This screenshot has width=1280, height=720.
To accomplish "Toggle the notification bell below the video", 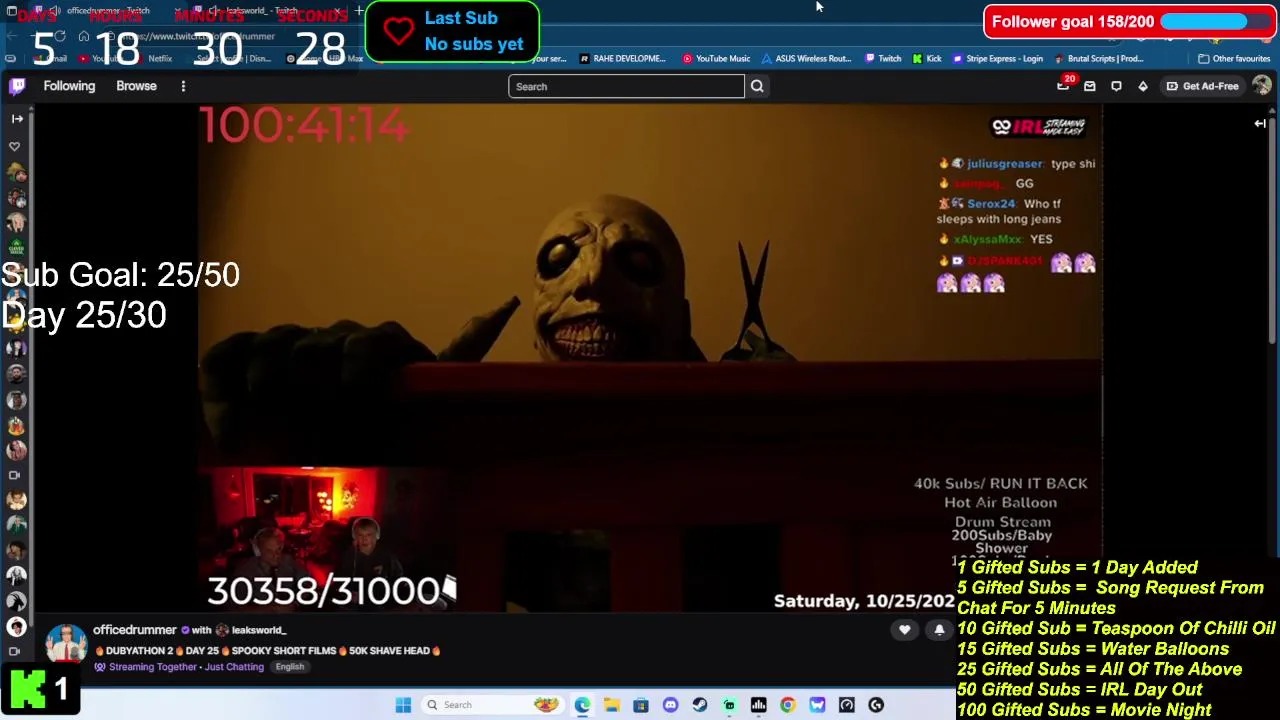I will [x=939, y=630].
